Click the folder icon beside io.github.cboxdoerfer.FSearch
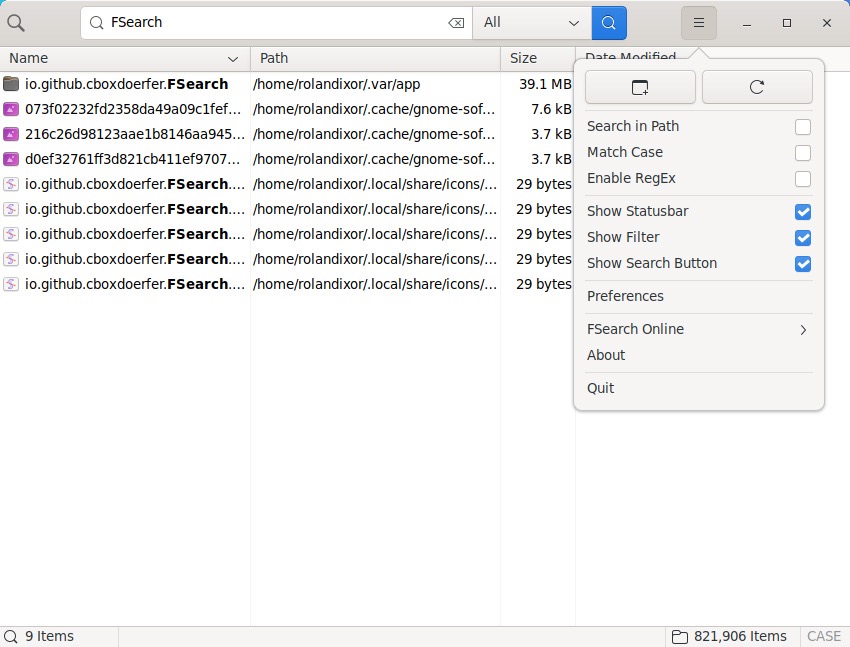 point(10,84)
